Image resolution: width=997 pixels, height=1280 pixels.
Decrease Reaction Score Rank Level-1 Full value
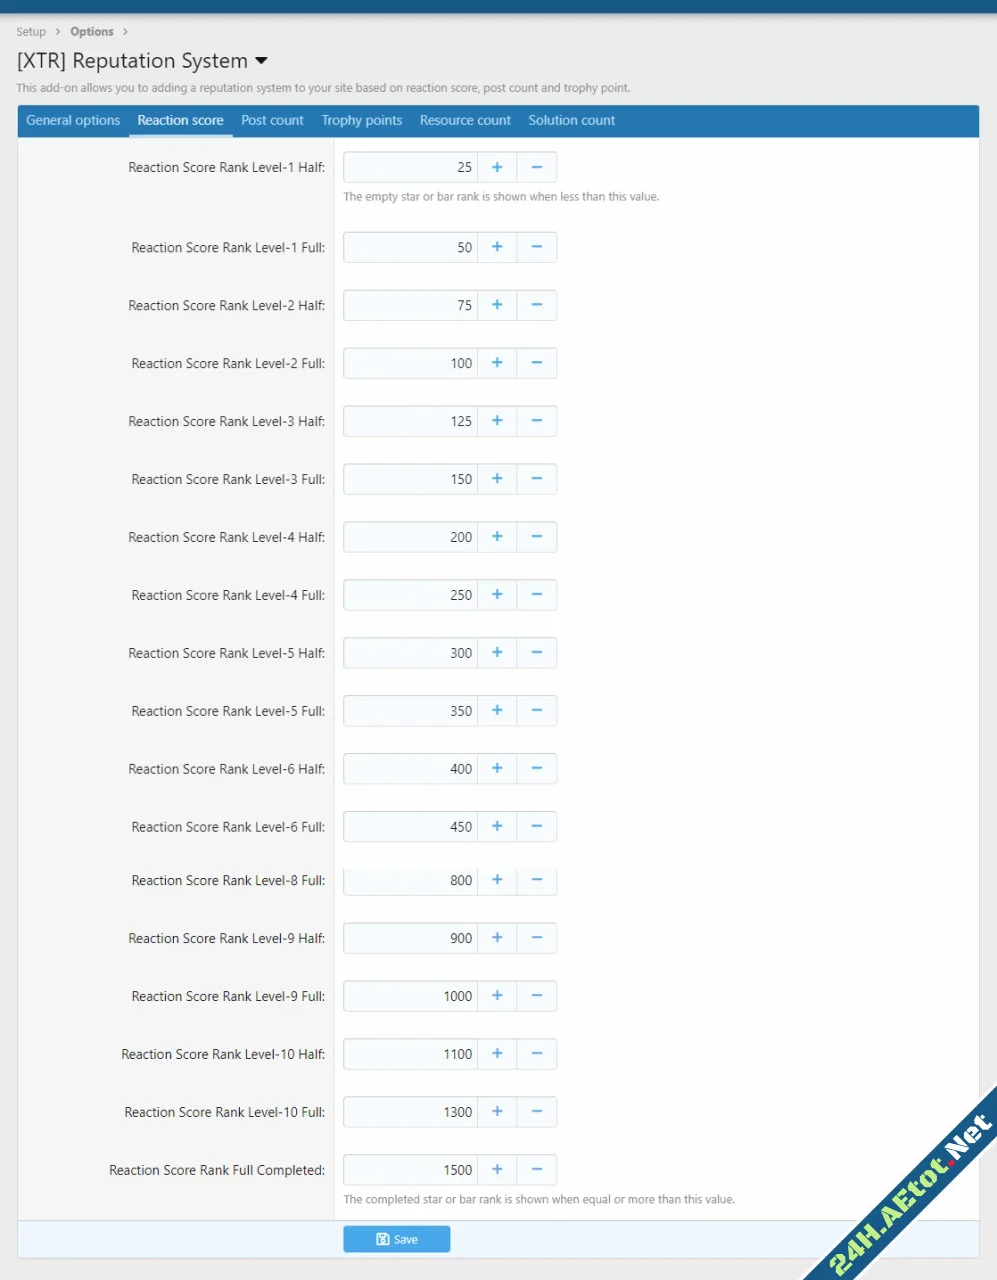[x=537, y=247]
